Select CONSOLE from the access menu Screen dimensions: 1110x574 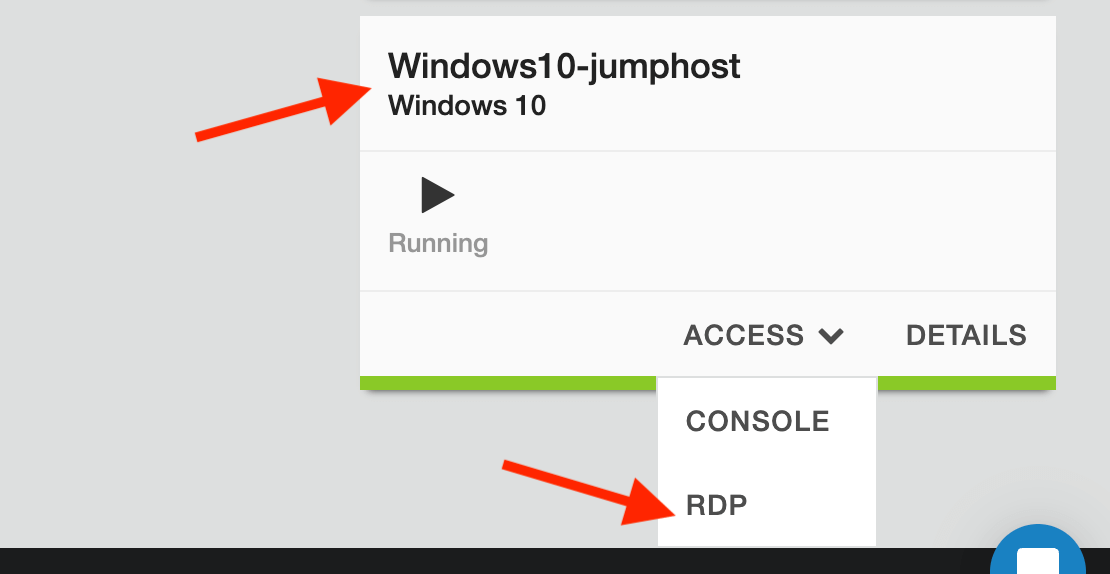click(757, 421)
